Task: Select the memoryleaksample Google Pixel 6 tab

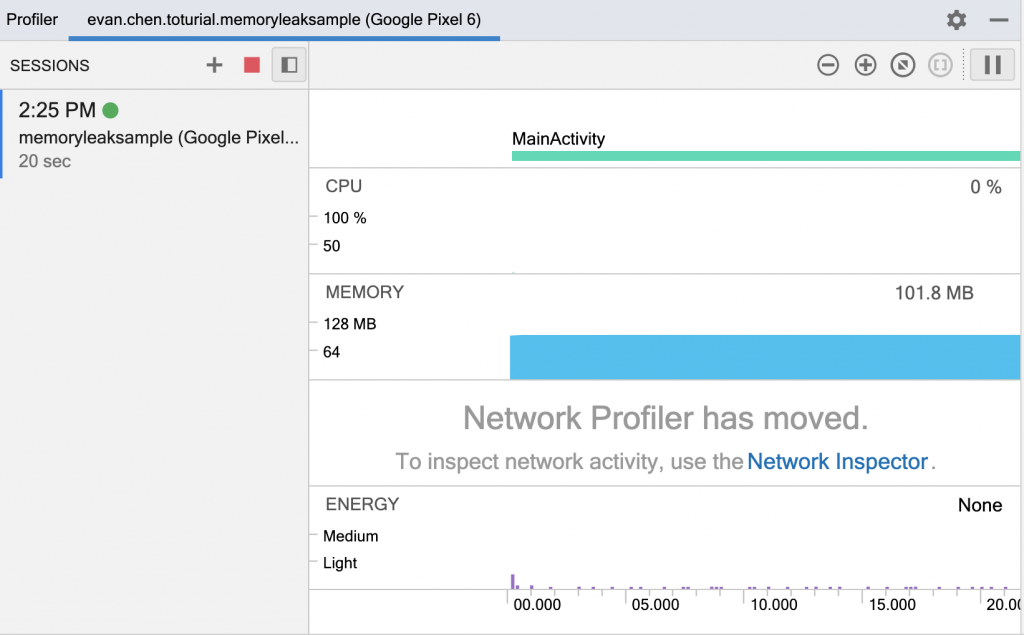Action: tap(284, 20)
